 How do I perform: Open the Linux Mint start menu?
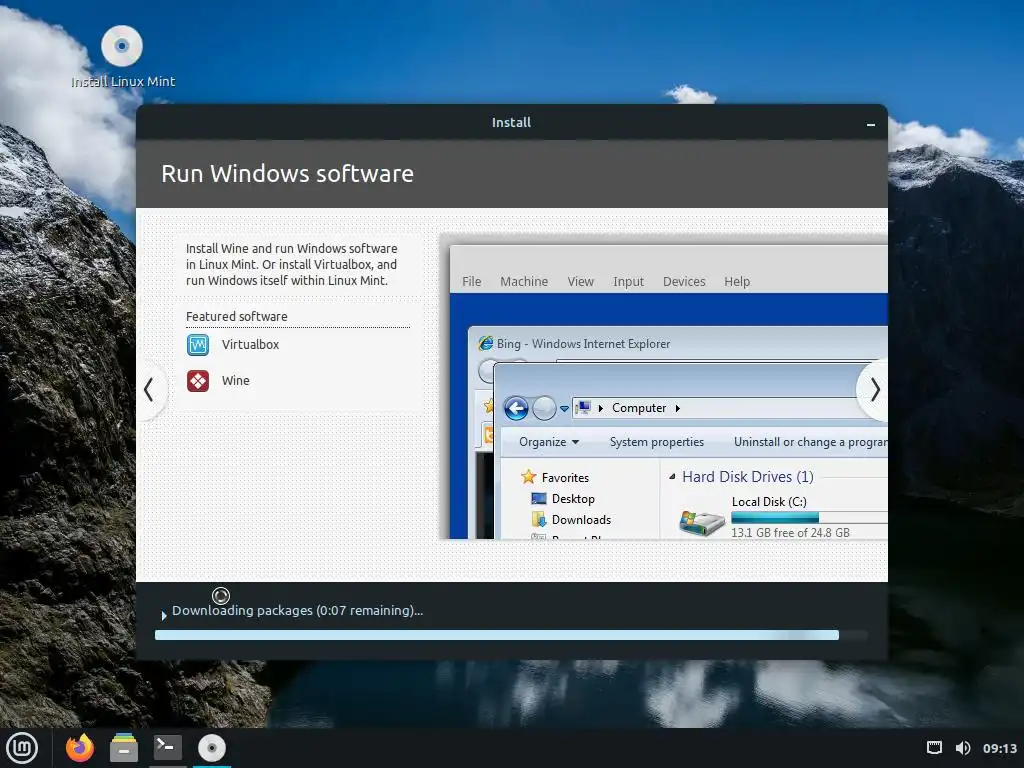click(x=22, y=748)
